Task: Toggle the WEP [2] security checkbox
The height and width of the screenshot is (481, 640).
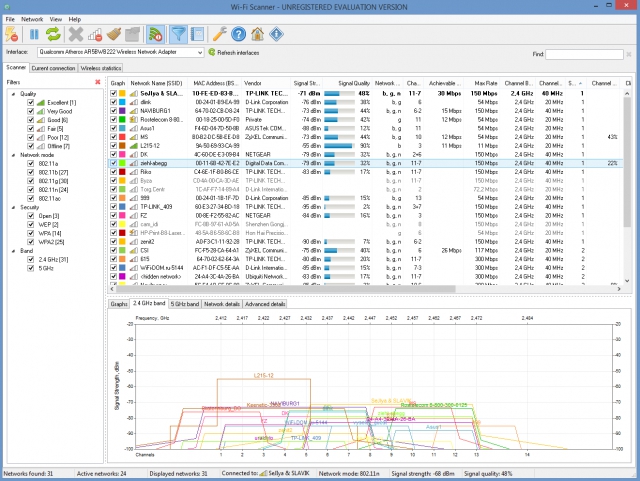Action: (x=31, y=225)
